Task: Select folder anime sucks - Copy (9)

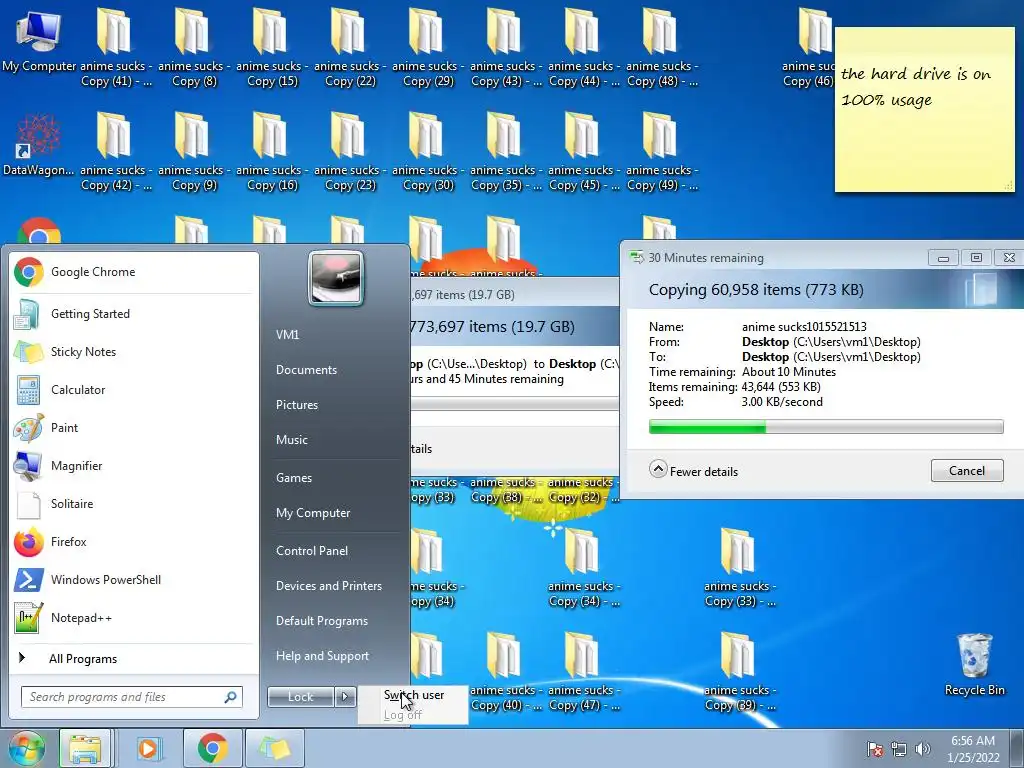Action: [x=193, y=151]
